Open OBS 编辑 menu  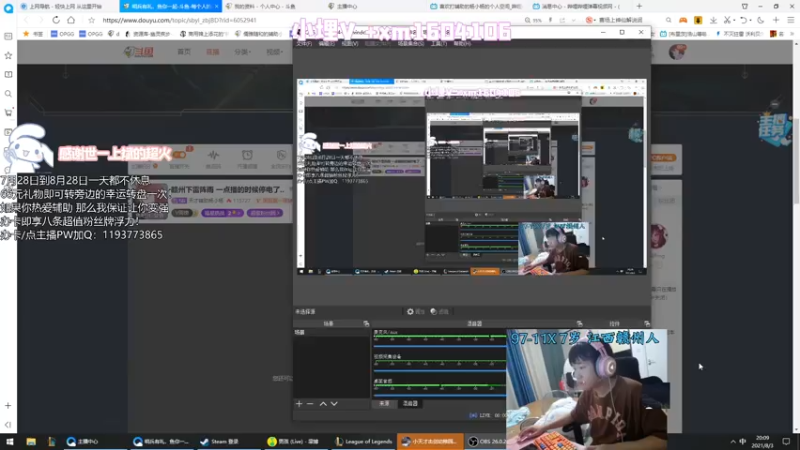tap(327, 44)
